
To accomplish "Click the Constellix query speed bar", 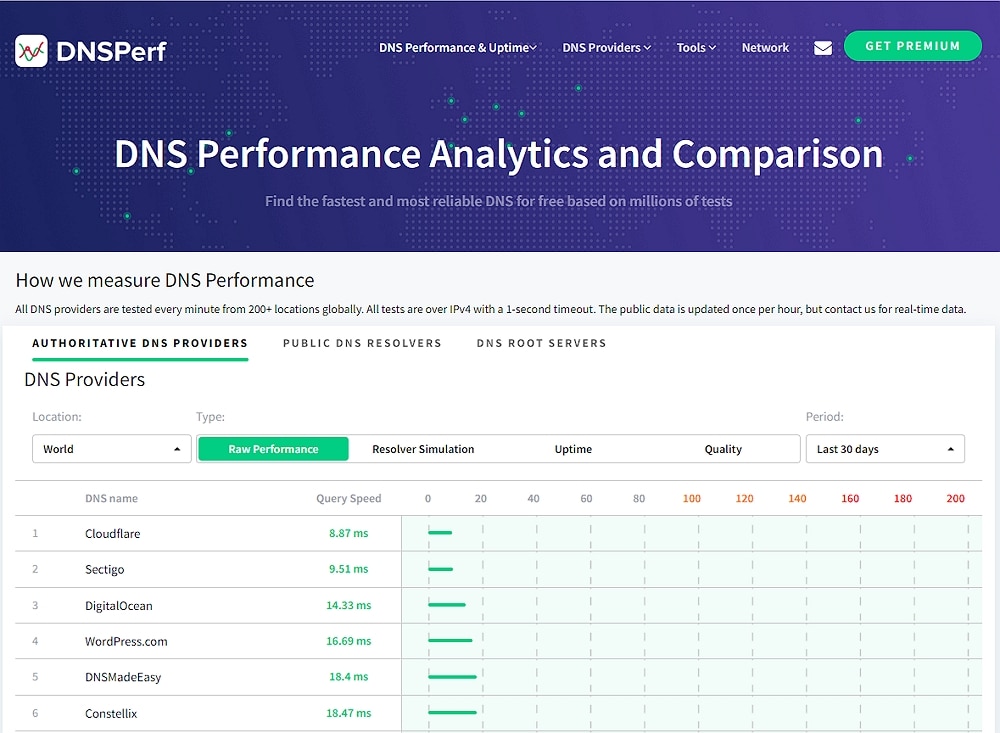I will (452, 713).
